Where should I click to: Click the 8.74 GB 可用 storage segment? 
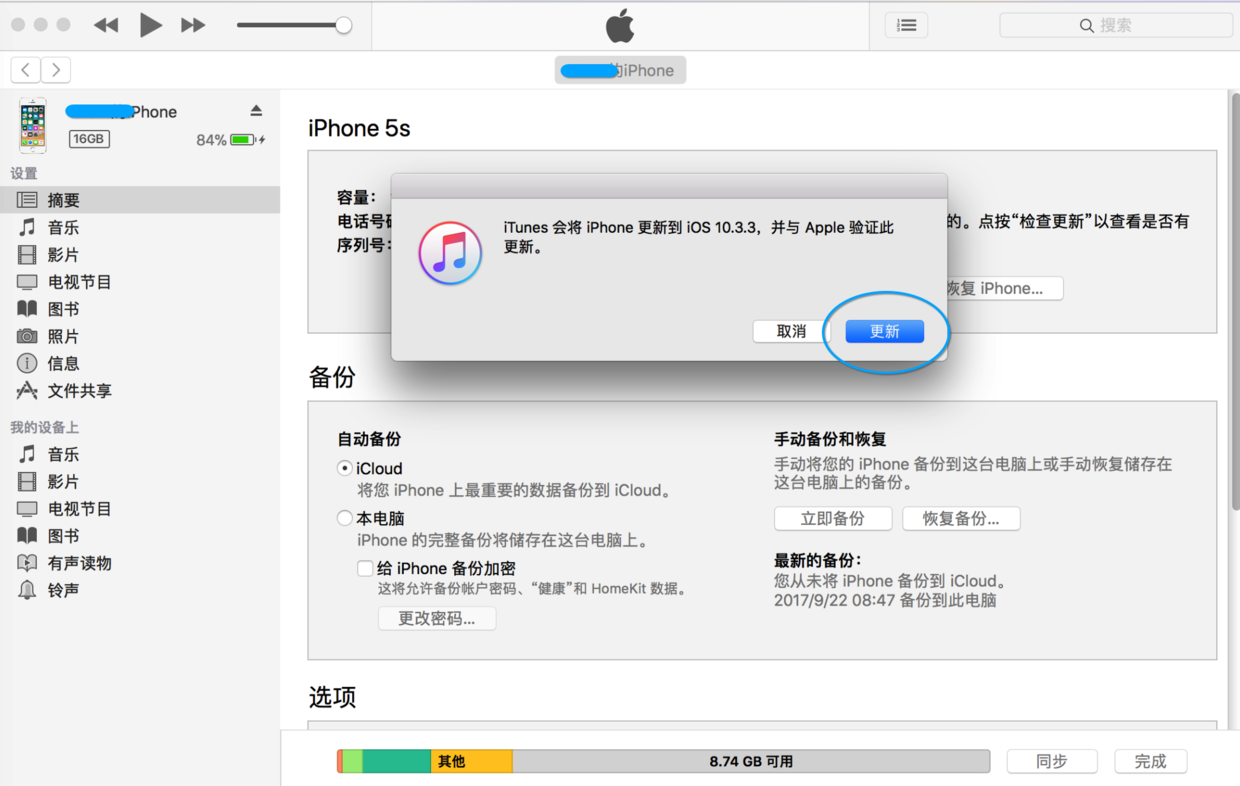pos(751,761)
